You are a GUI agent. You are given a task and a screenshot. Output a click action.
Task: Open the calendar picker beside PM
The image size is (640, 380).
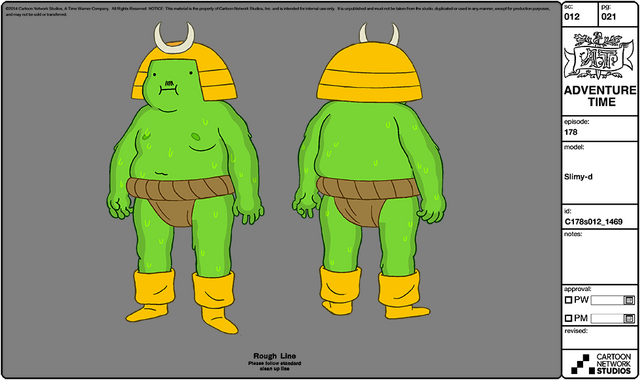629,318
